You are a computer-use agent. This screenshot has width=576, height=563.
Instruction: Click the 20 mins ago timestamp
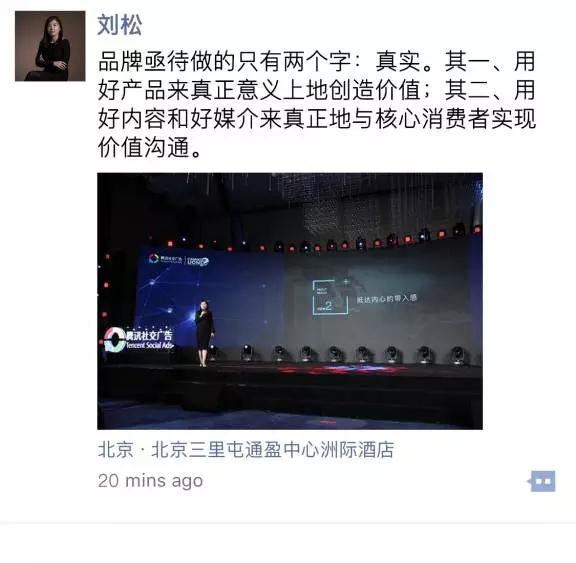tap(150, 481)
